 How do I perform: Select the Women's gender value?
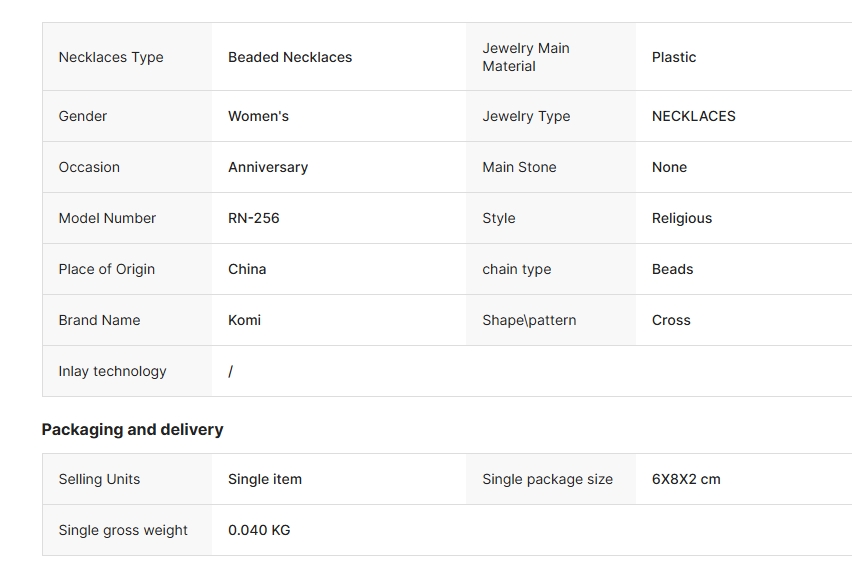coord(258,116)
